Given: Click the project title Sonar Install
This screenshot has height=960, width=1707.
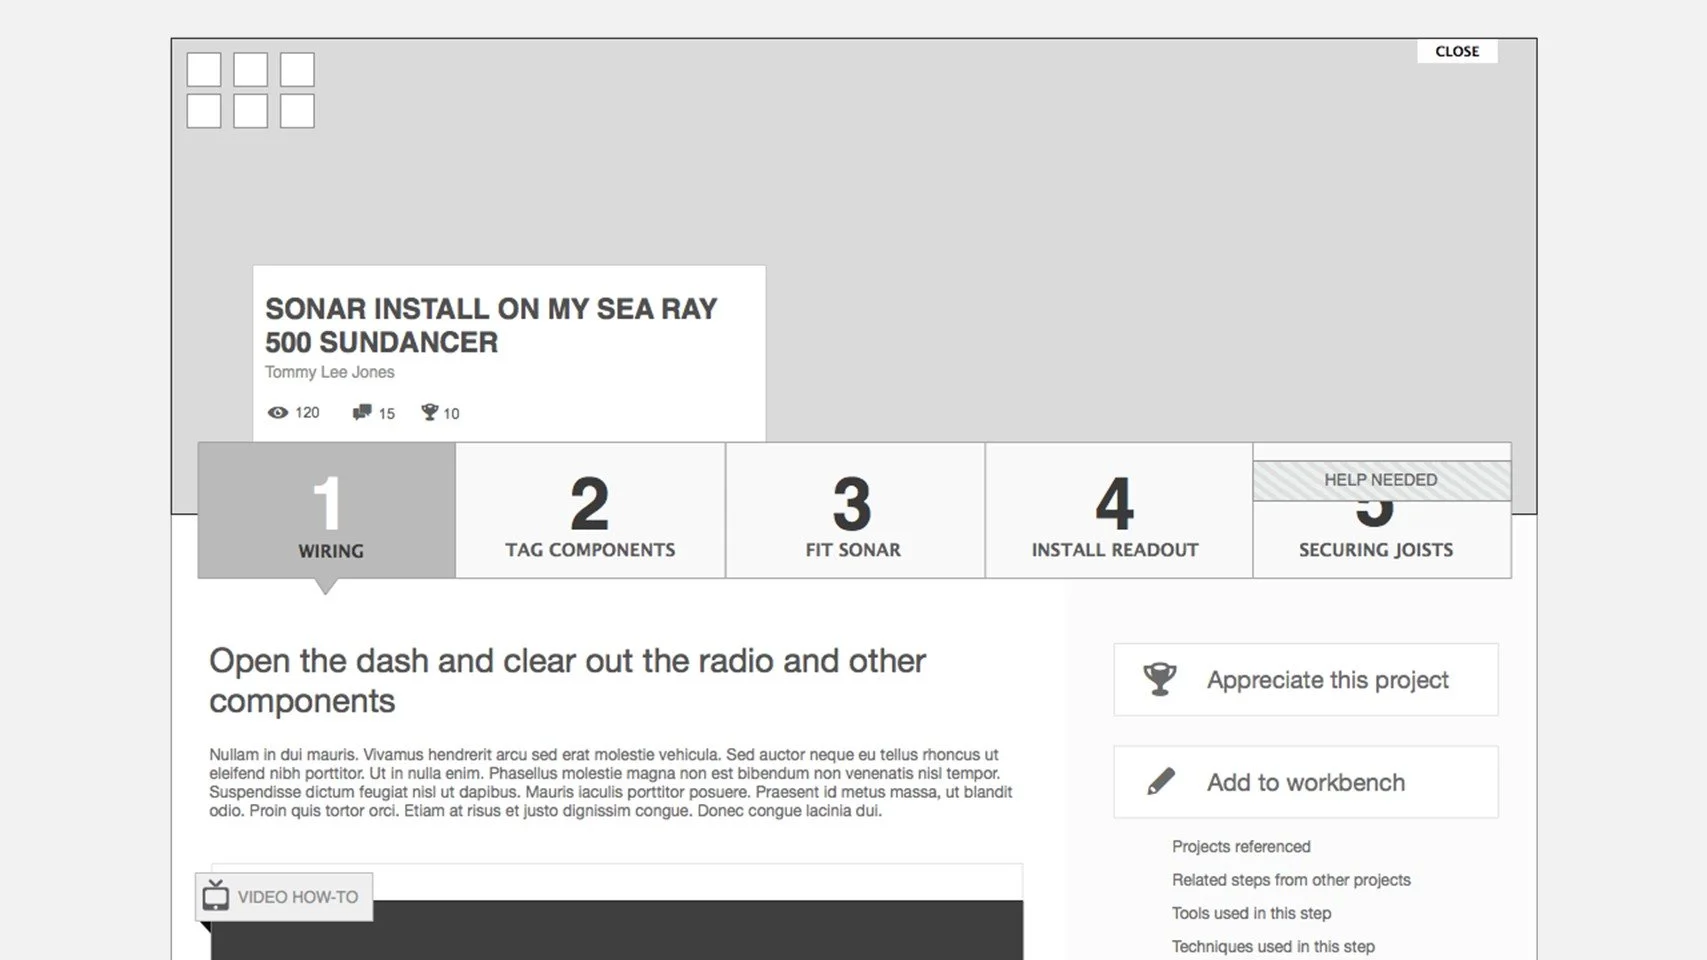Looking at the screenshot, I should coord(491,325).
